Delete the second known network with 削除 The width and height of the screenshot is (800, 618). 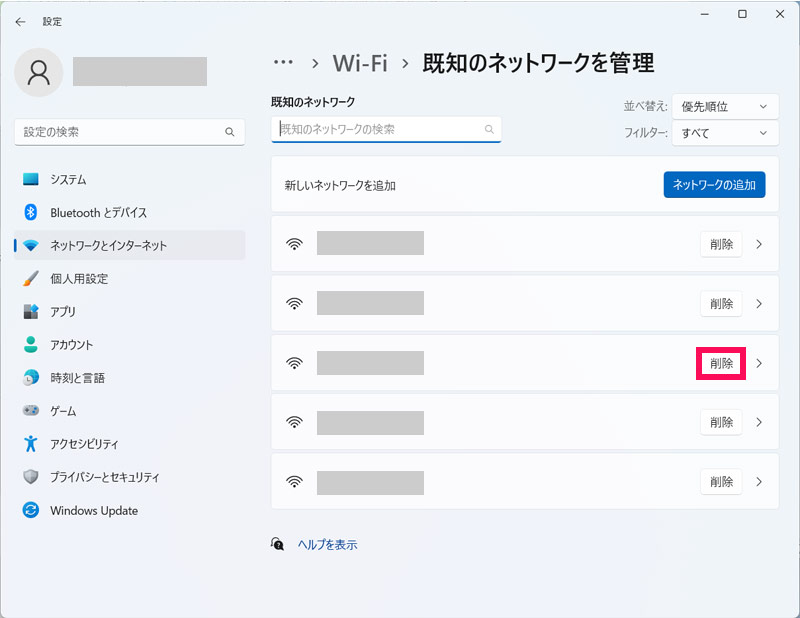[x=721, y=304]
